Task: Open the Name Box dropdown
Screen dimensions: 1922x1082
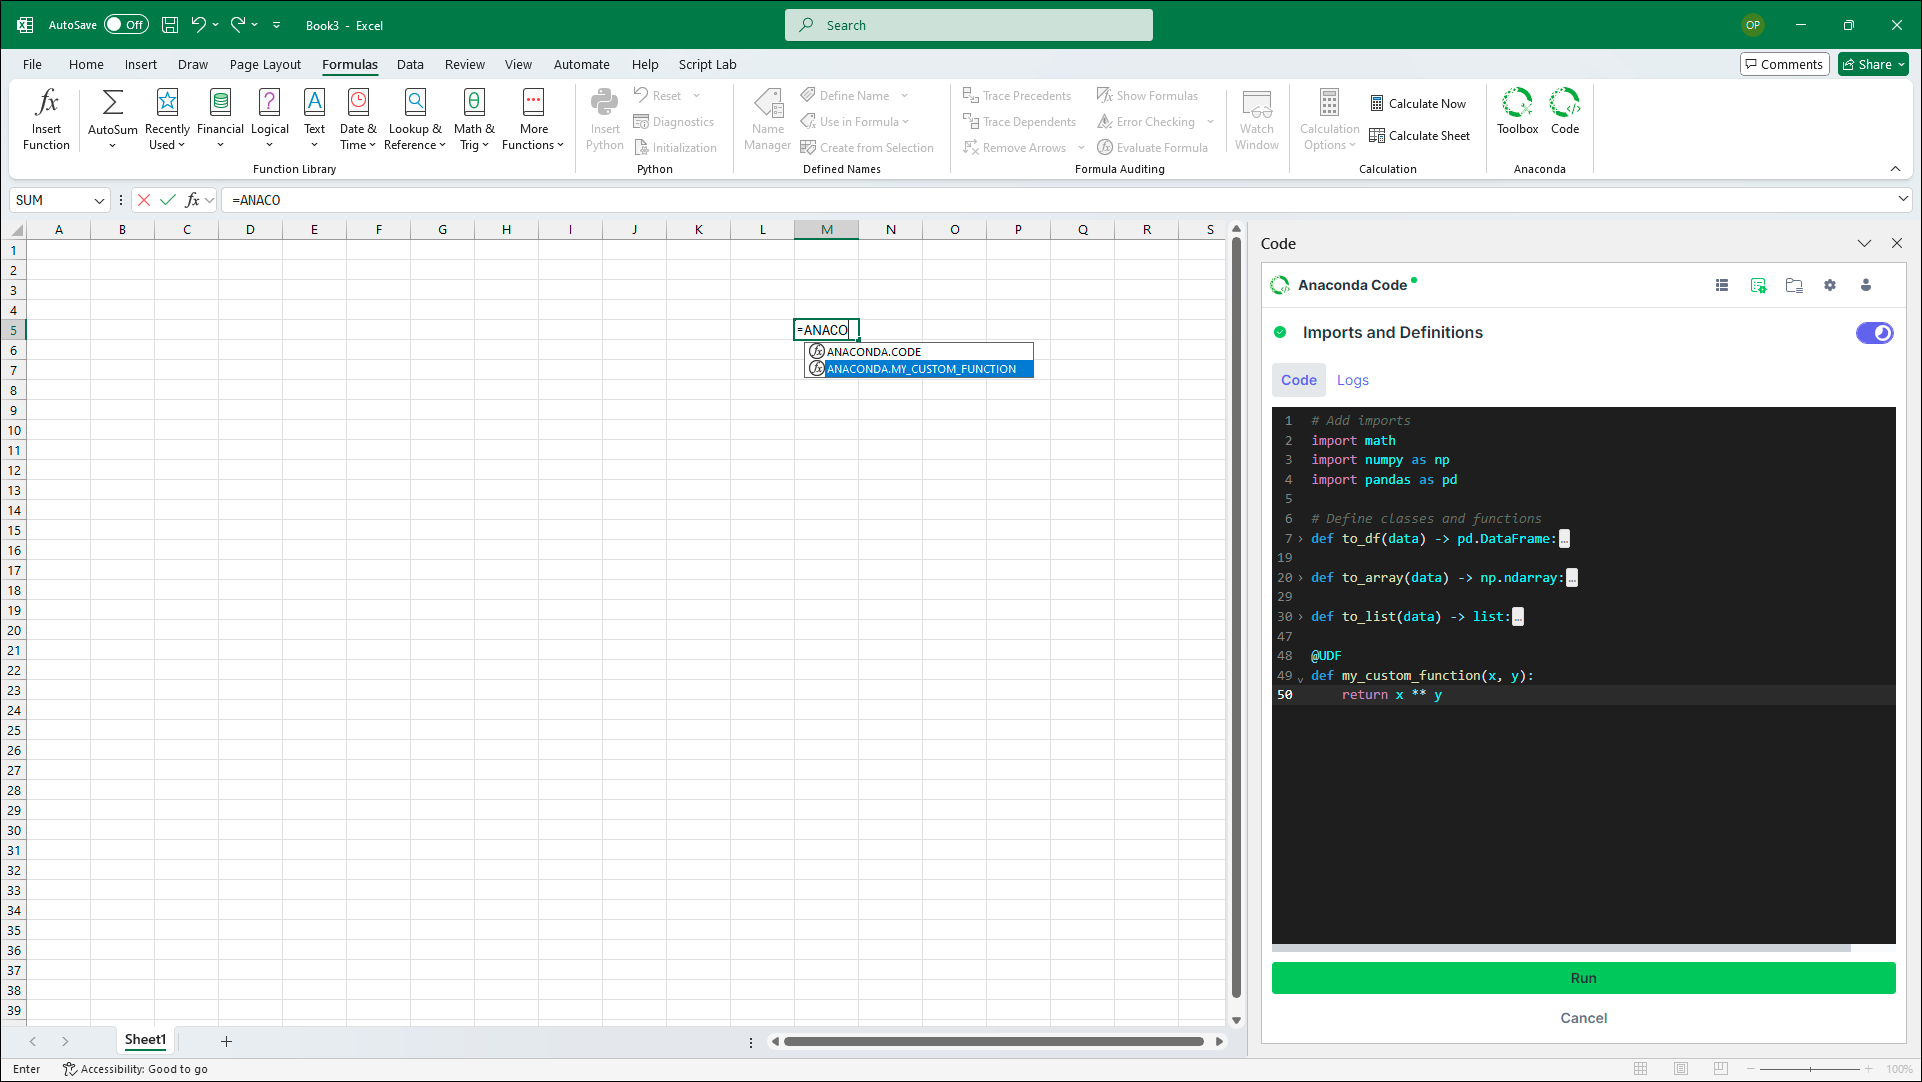Action: [99, 200]
